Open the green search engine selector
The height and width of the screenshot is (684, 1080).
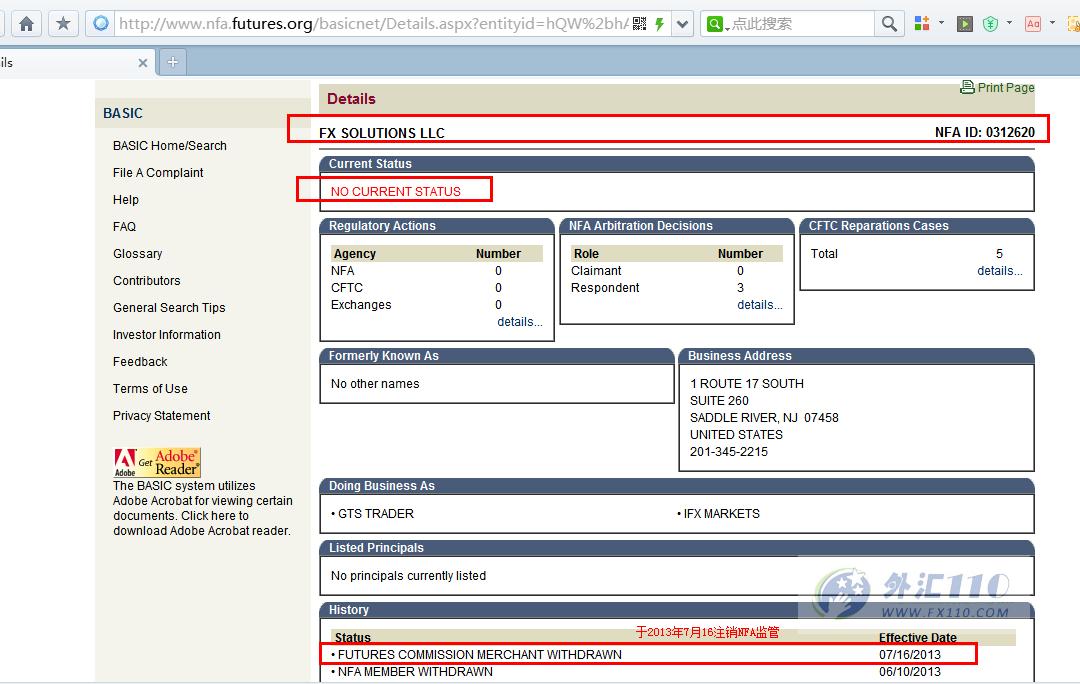click(x=716, y=24)
